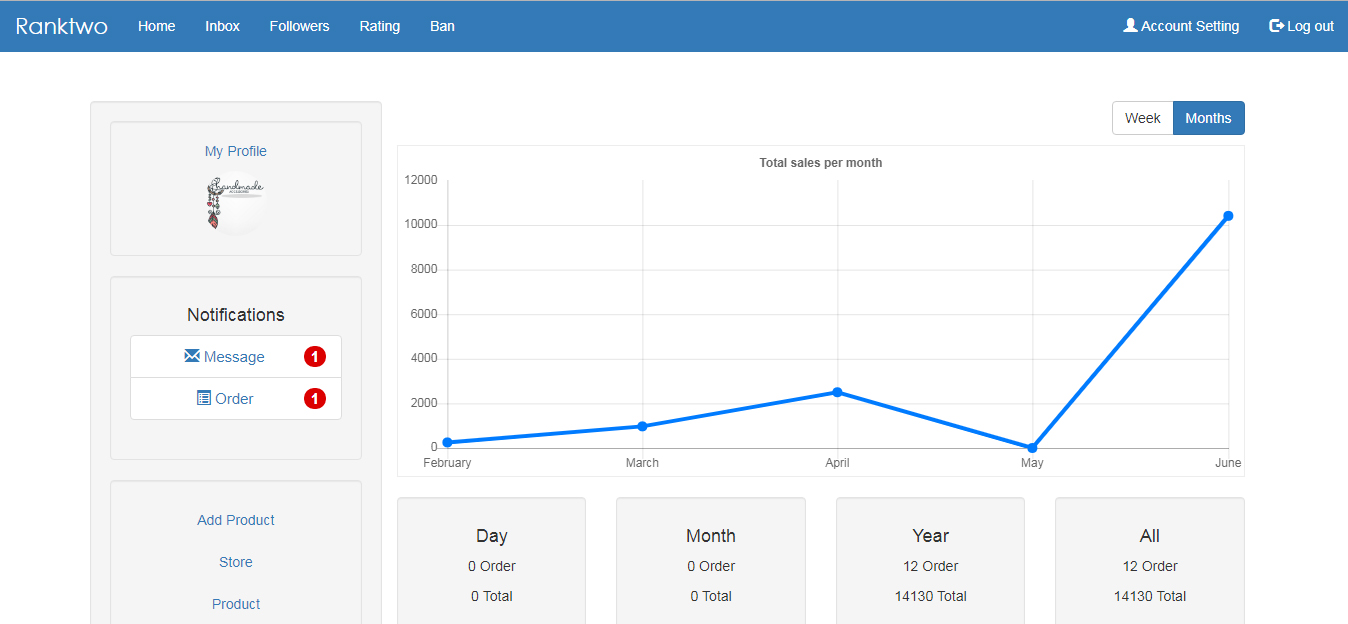This screenshot has width=1348, height=624.
Task: Open the Ban page in navbar
Action: (442, 26)
